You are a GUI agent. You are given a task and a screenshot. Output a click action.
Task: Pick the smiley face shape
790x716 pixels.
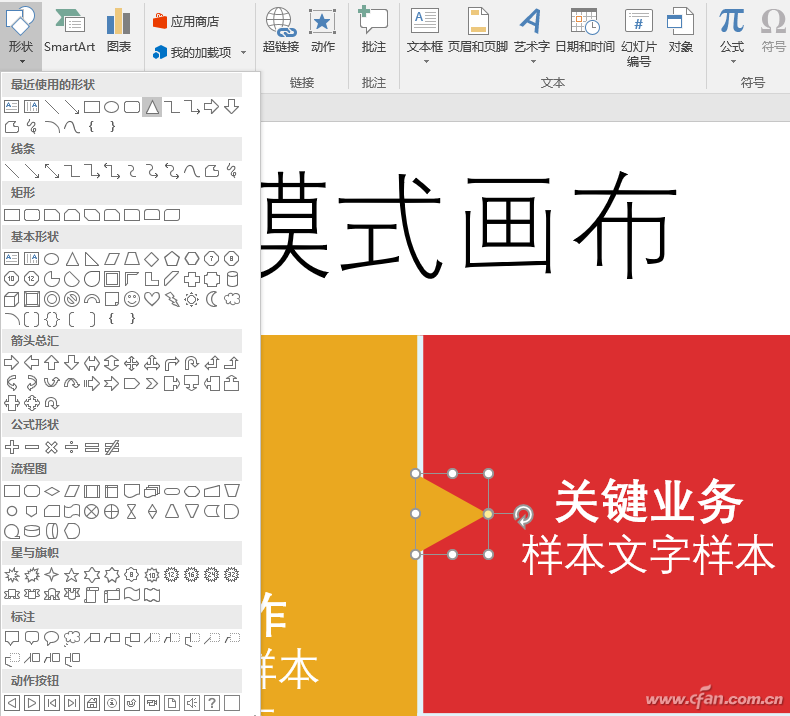[132, 299]
